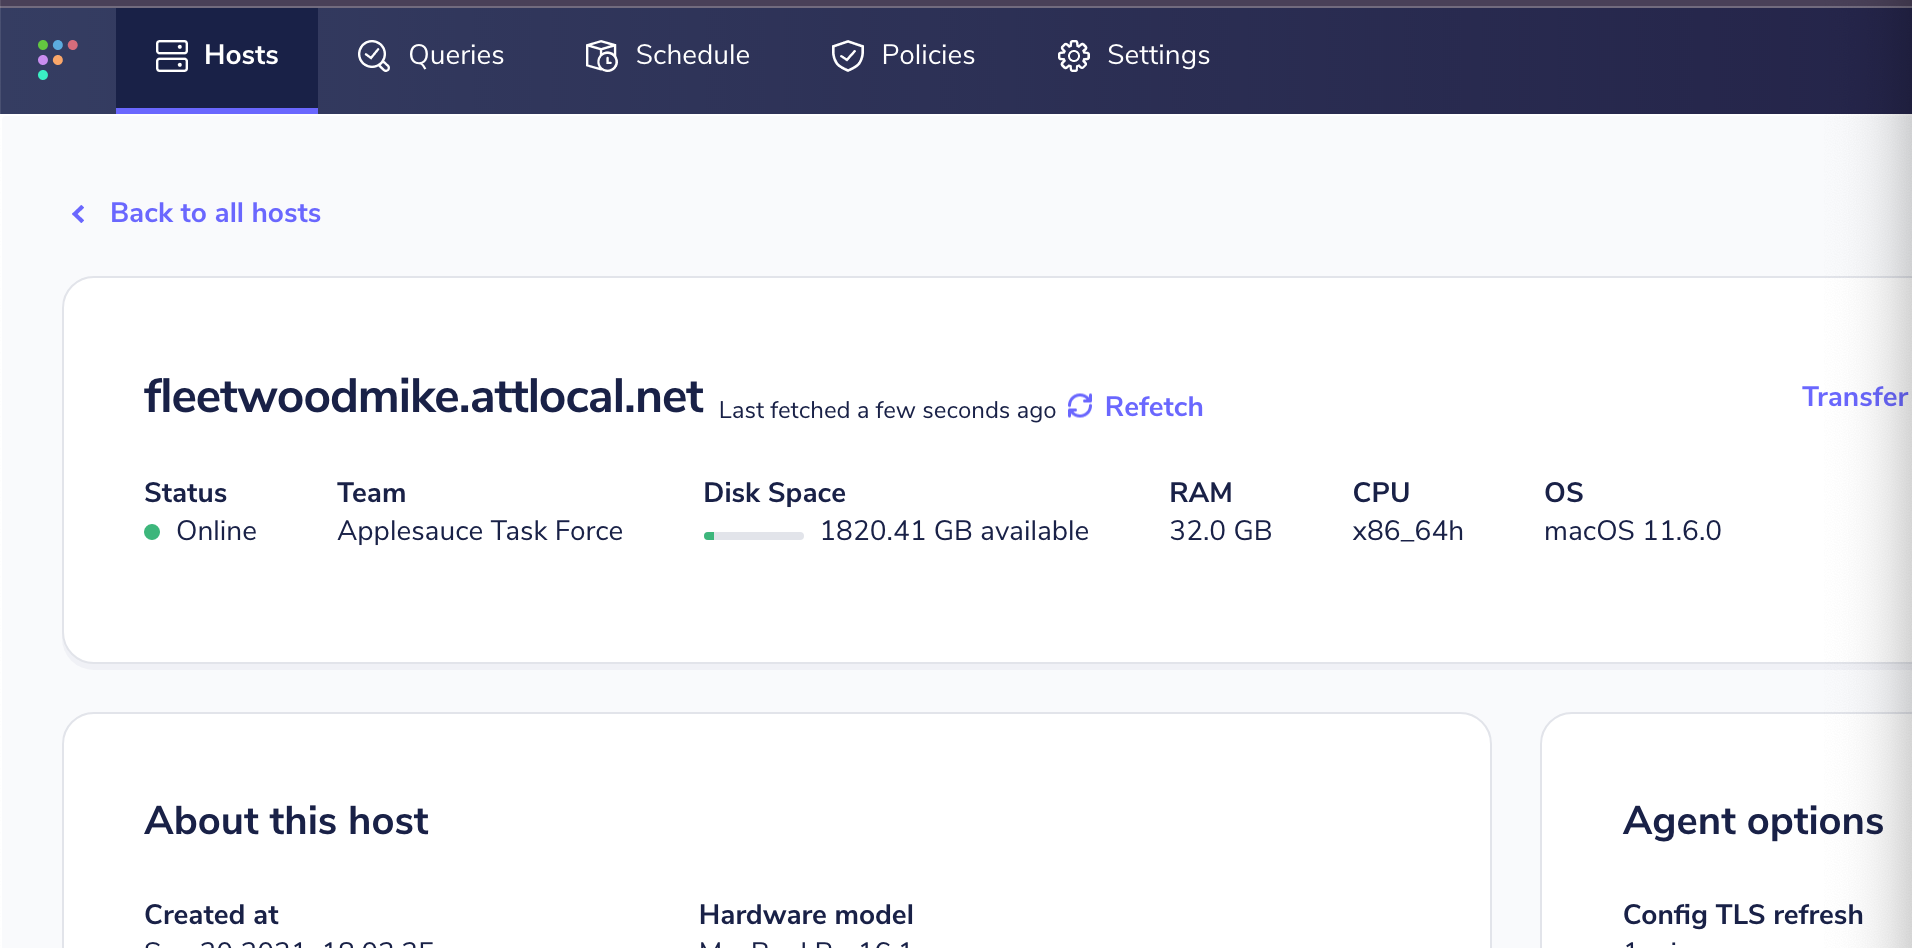Toggle the host refetch action
Screen dimensions: 1912x948
[x=1135, y=407]
